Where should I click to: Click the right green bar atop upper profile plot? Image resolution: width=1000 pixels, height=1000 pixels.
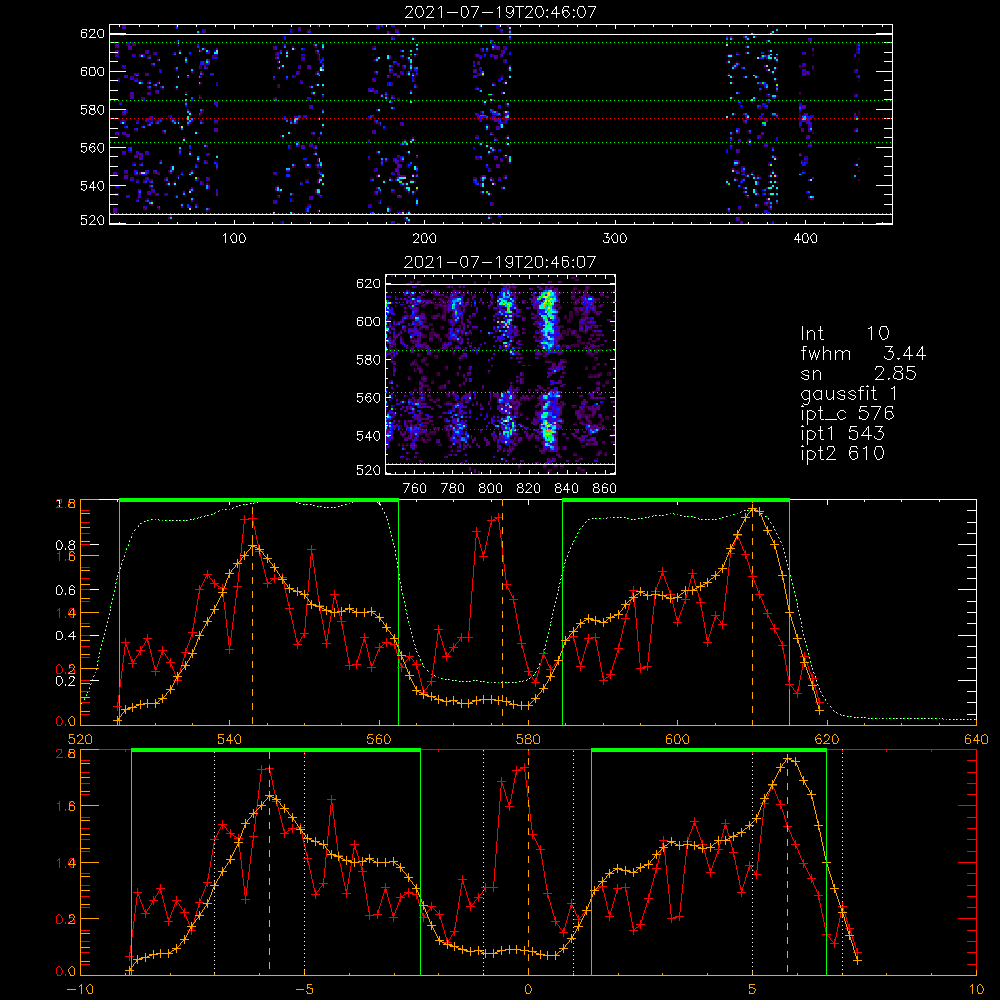(x=676, y=500)
